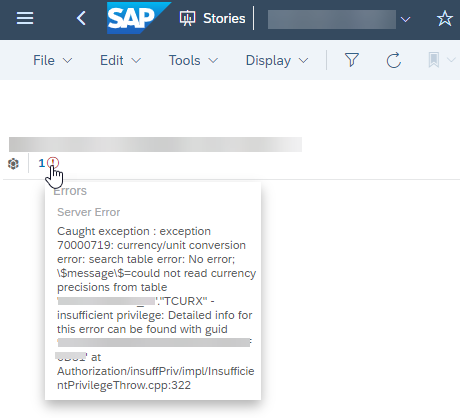460x418 pixels.
Task: Open the bookmark icon in toolbar
Action: (434, 60)
